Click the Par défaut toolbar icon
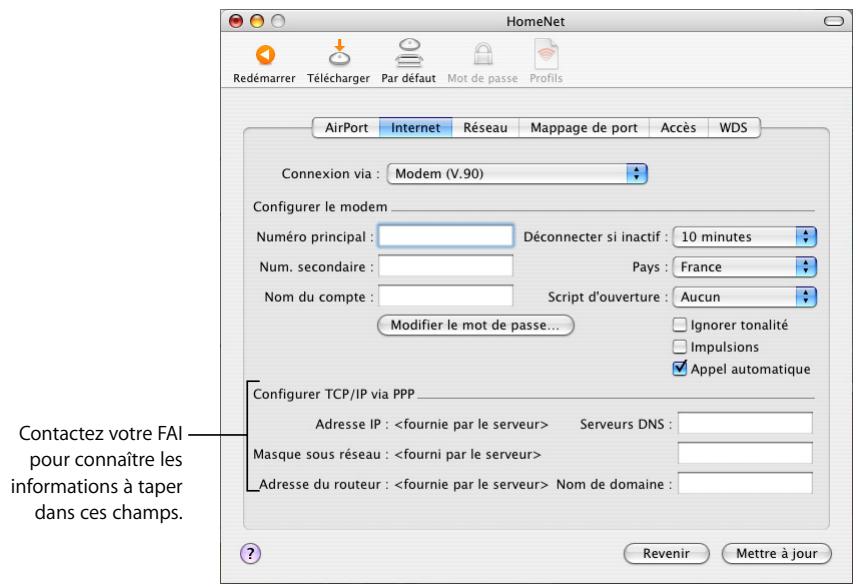 [x=409, y=53]
